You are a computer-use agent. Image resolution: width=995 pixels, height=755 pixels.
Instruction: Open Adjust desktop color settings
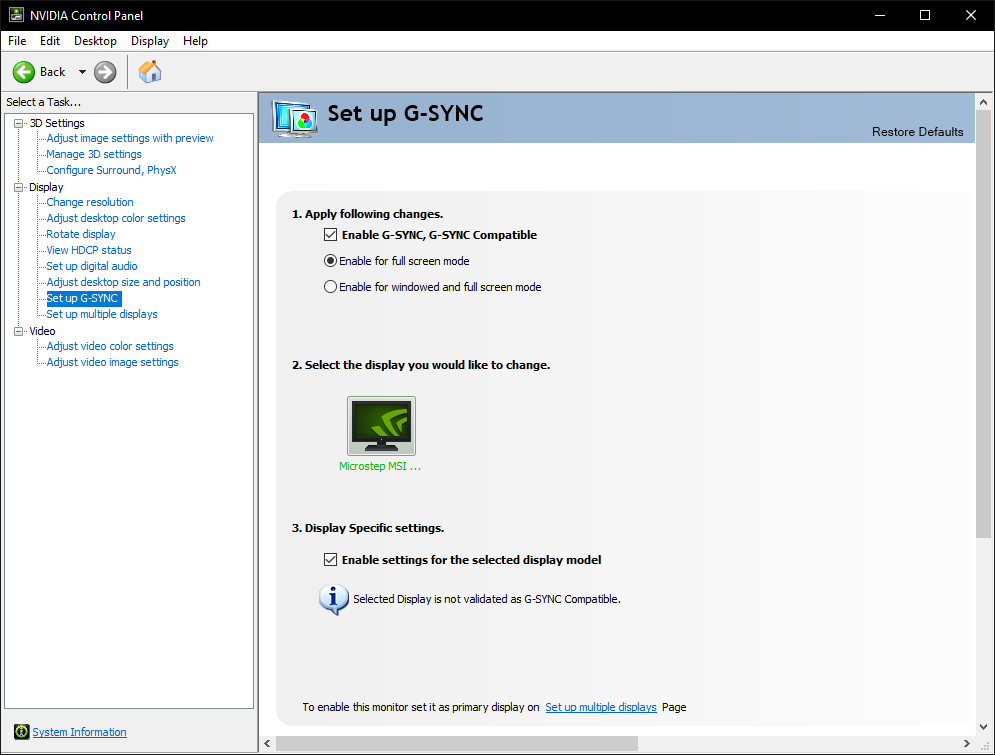pyautogui.click(x=116, y=218)
